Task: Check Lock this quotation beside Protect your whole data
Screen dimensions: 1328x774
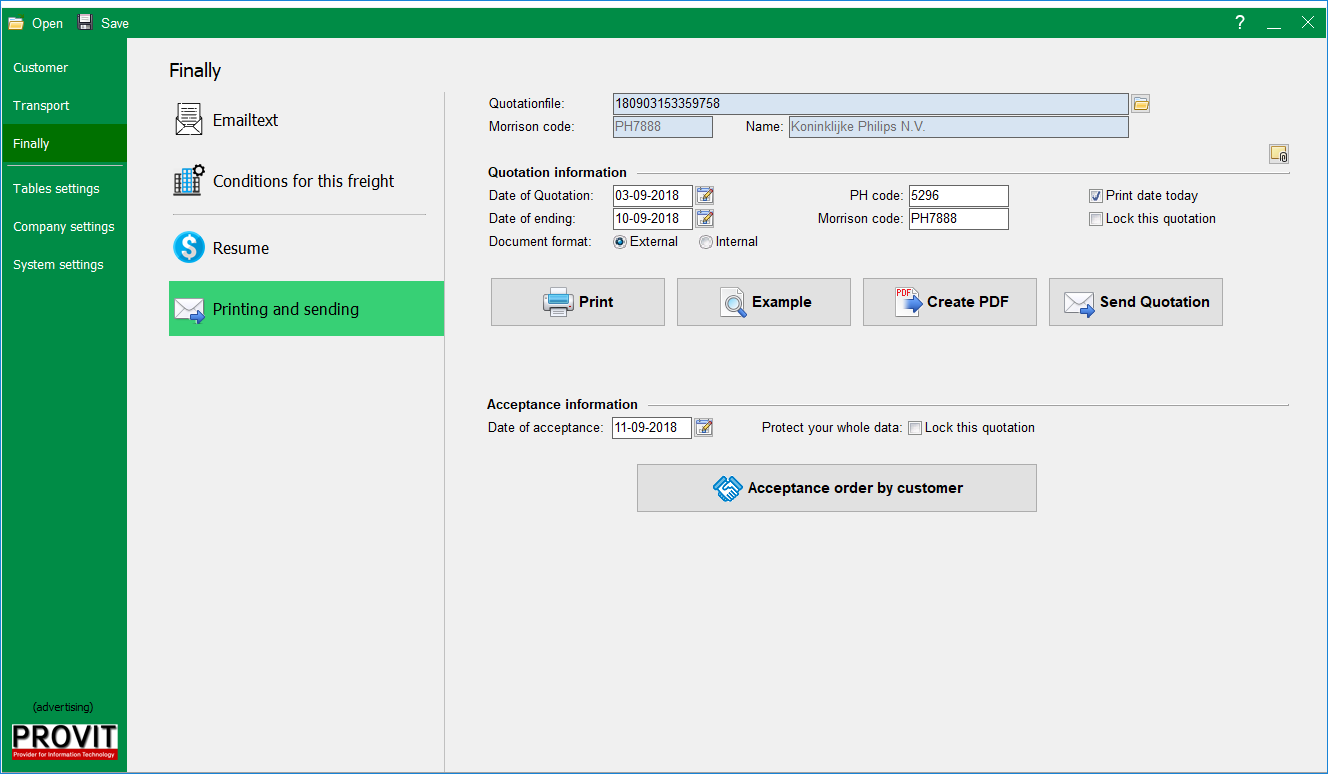Action: click(x=915, y=428)
